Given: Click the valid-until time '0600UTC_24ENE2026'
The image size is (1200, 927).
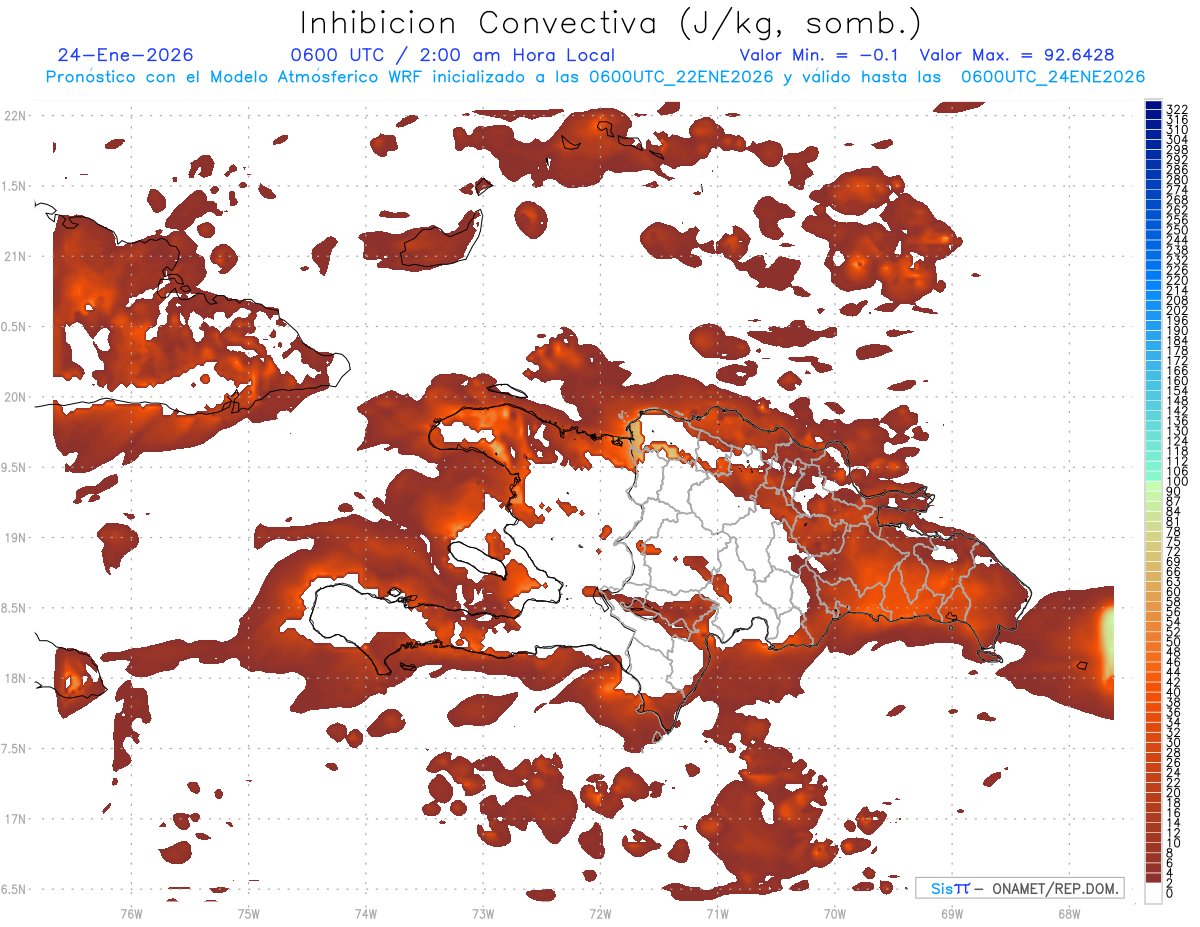Looking at the screenshot, I should click(1052, 77).
